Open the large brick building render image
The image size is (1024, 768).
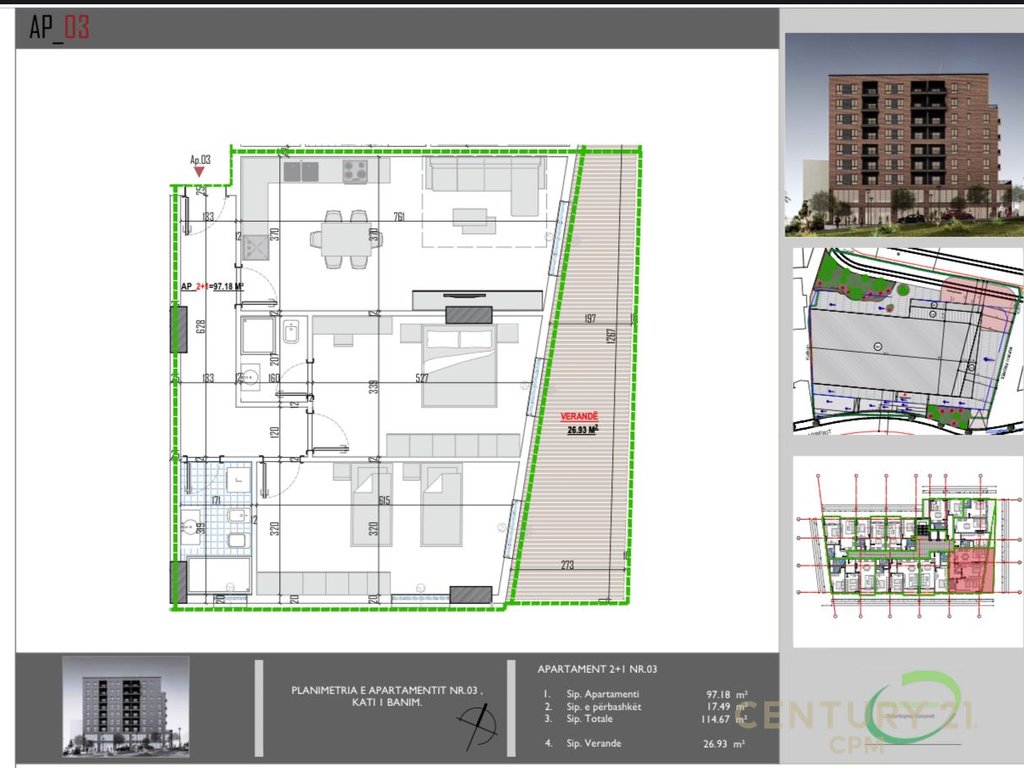tap(904, 135)
